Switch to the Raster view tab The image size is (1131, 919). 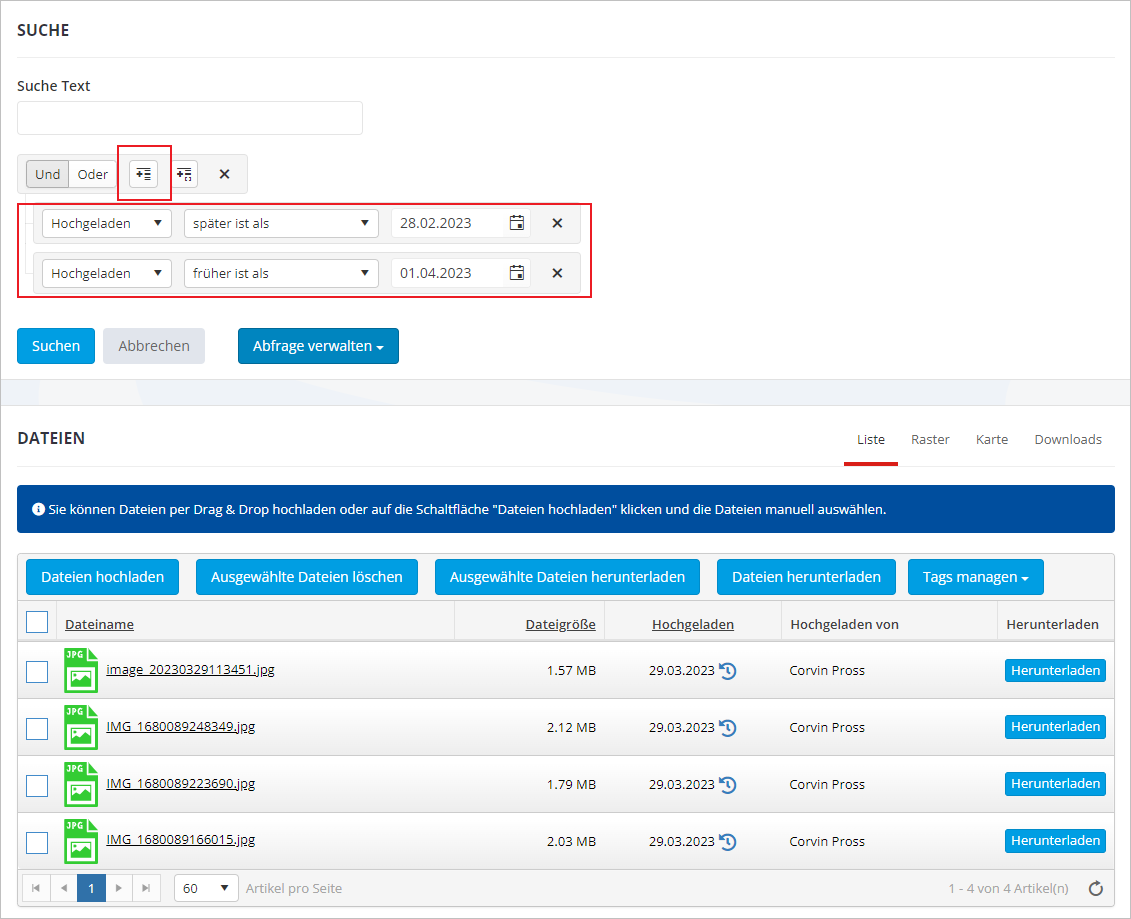tap(930, 439)
